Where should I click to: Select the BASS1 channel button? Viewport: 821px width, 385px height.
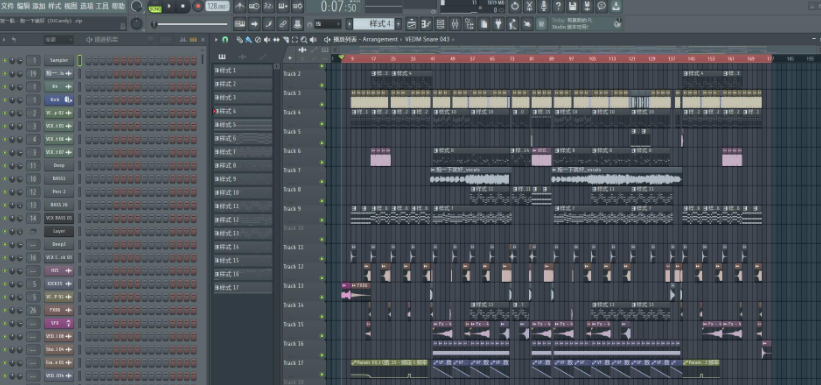[x=59, y=179]
